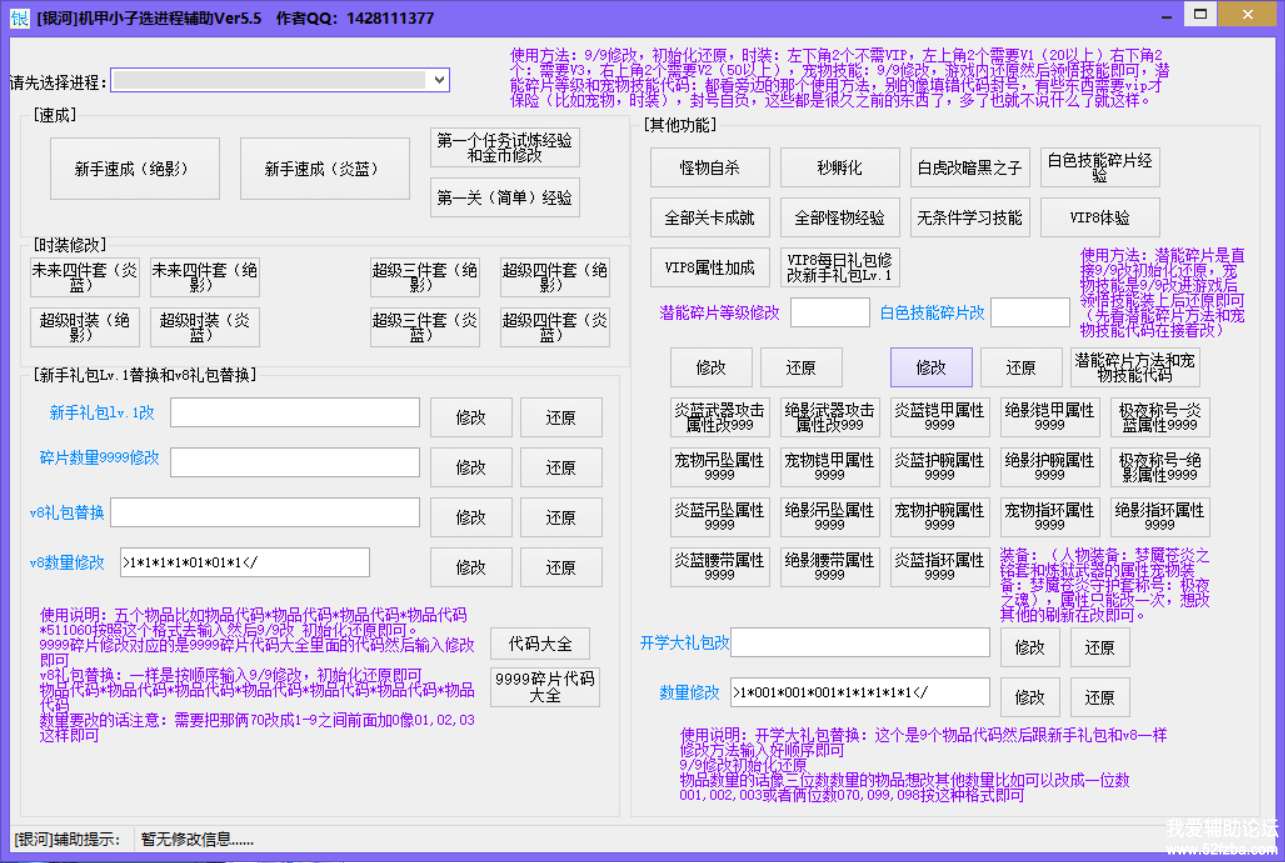This screenshot has width=1285, height=863.
Task: Click 还原 in the v8礼包替换 row
Action: [560, 517]
